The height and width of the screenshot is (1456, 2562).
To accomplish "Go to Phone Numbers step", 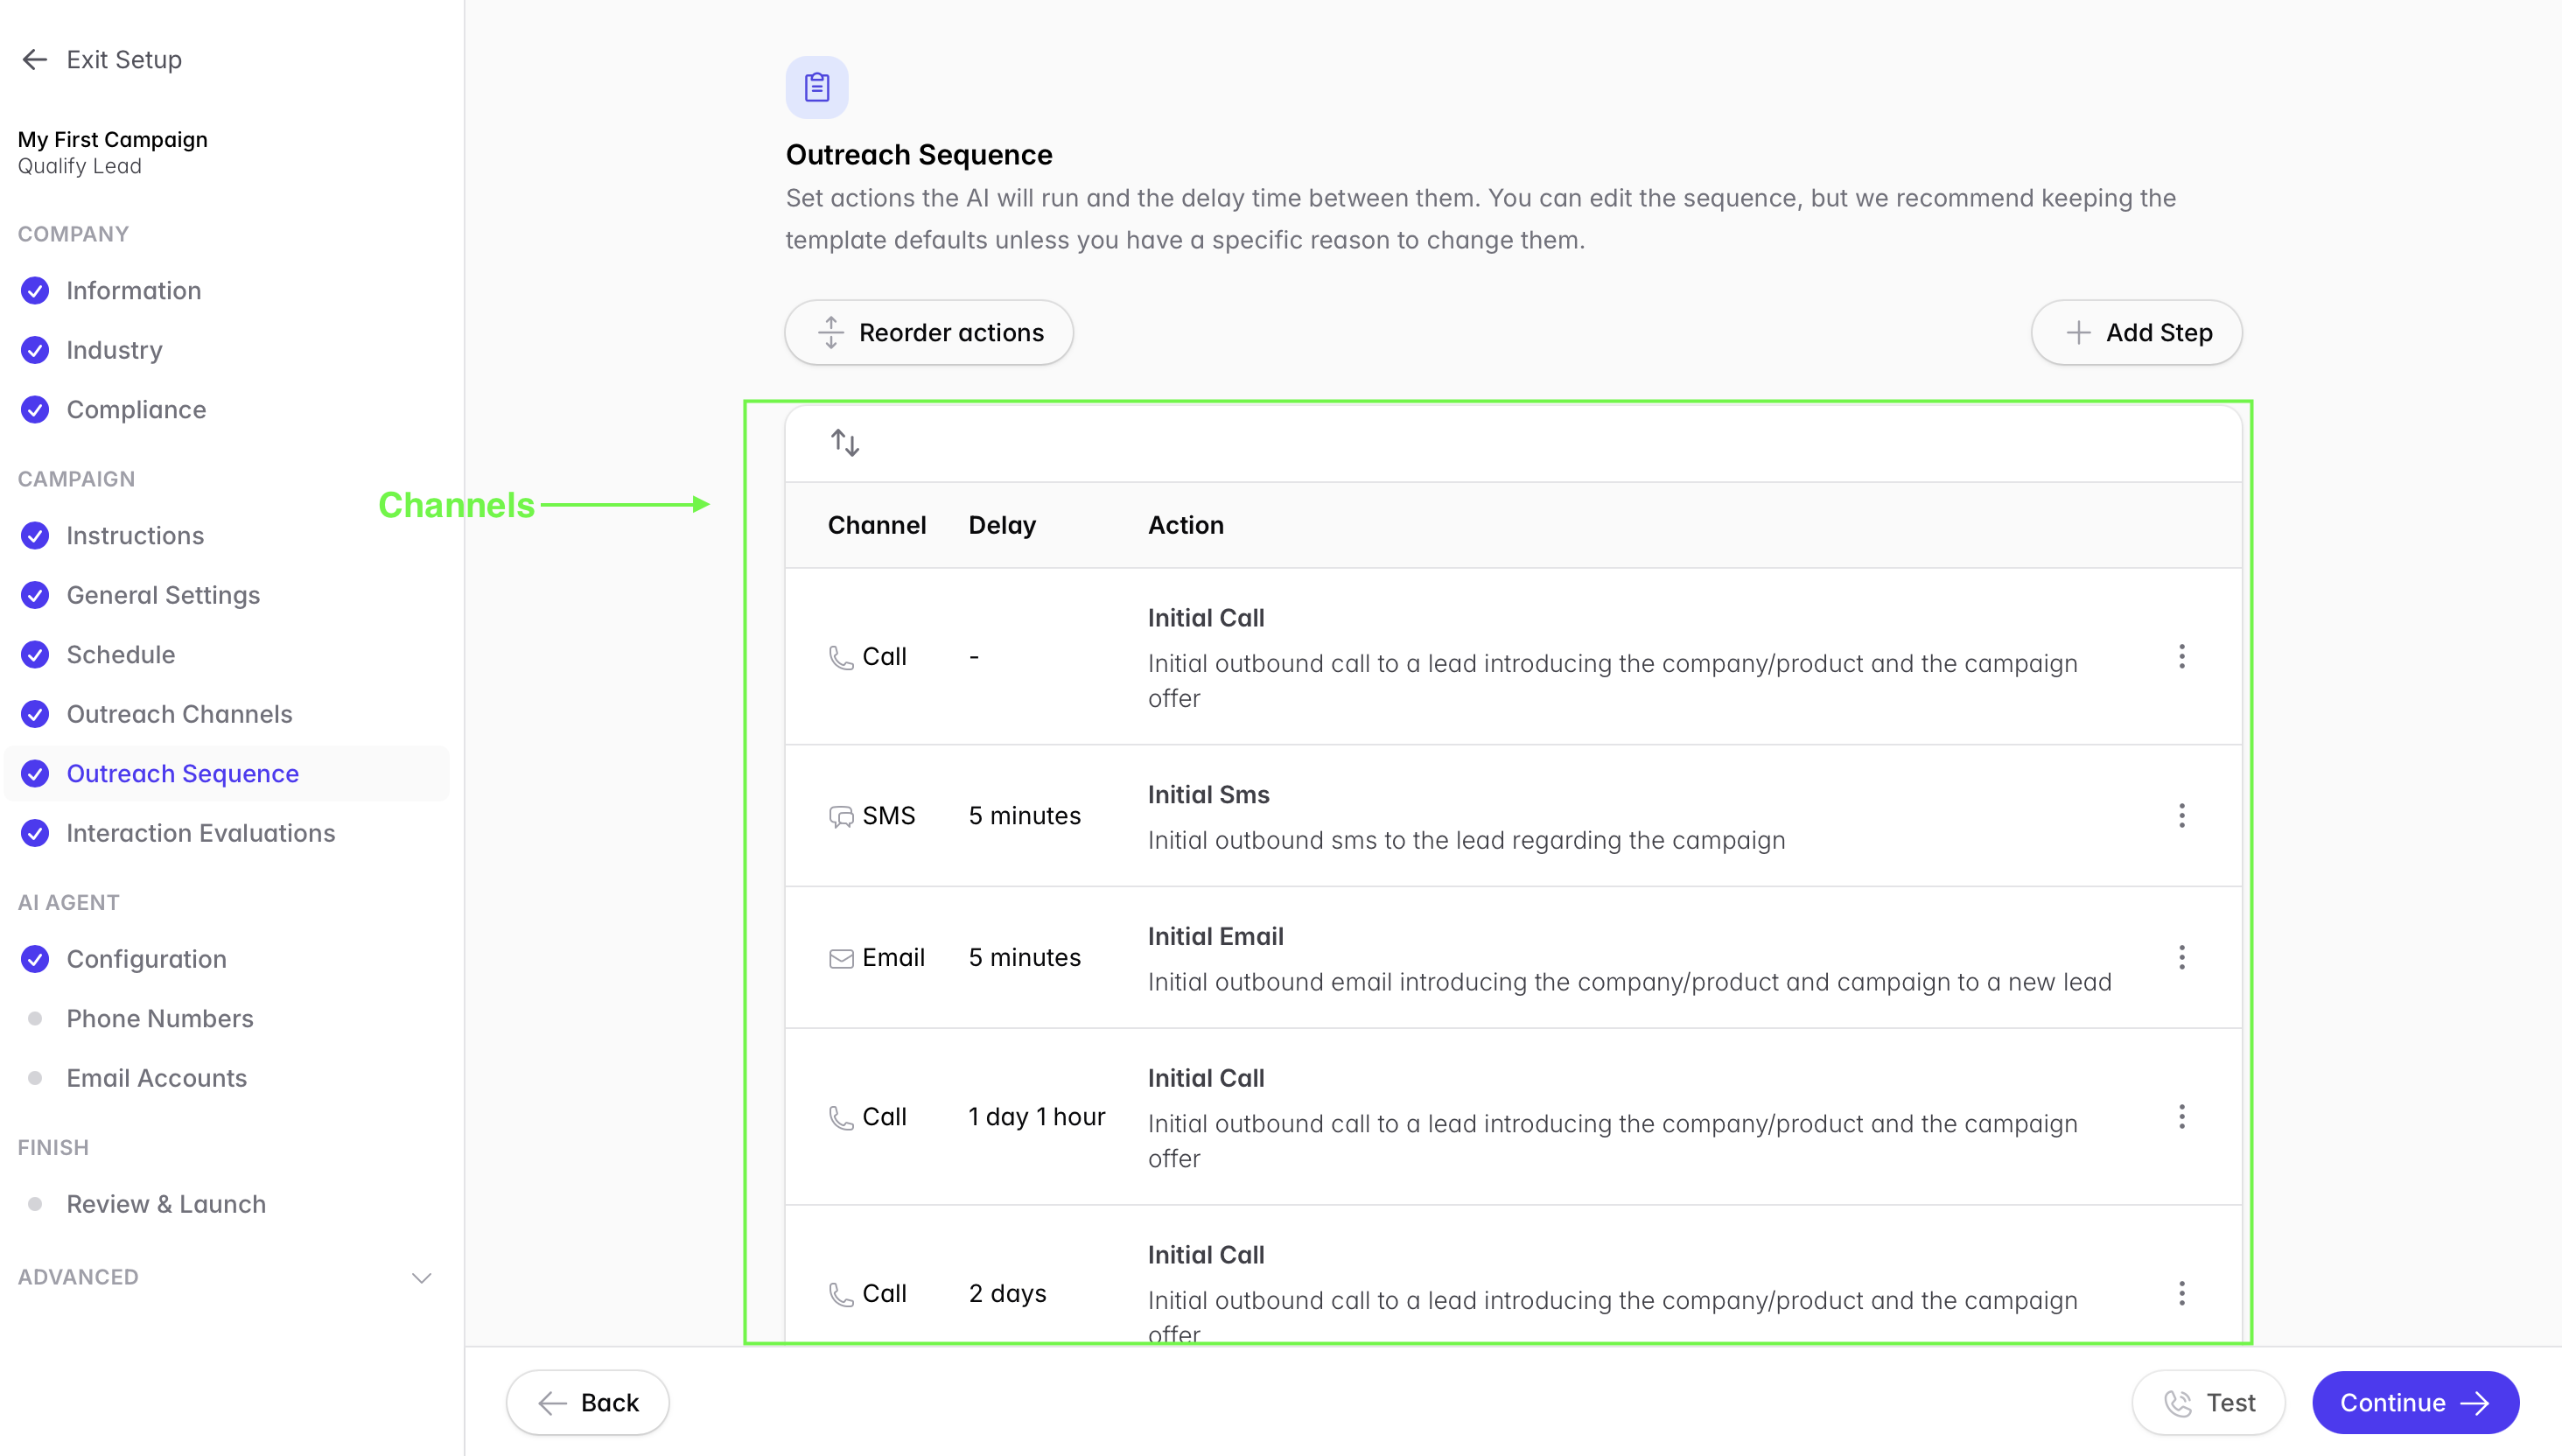I will click(159, 1019).
